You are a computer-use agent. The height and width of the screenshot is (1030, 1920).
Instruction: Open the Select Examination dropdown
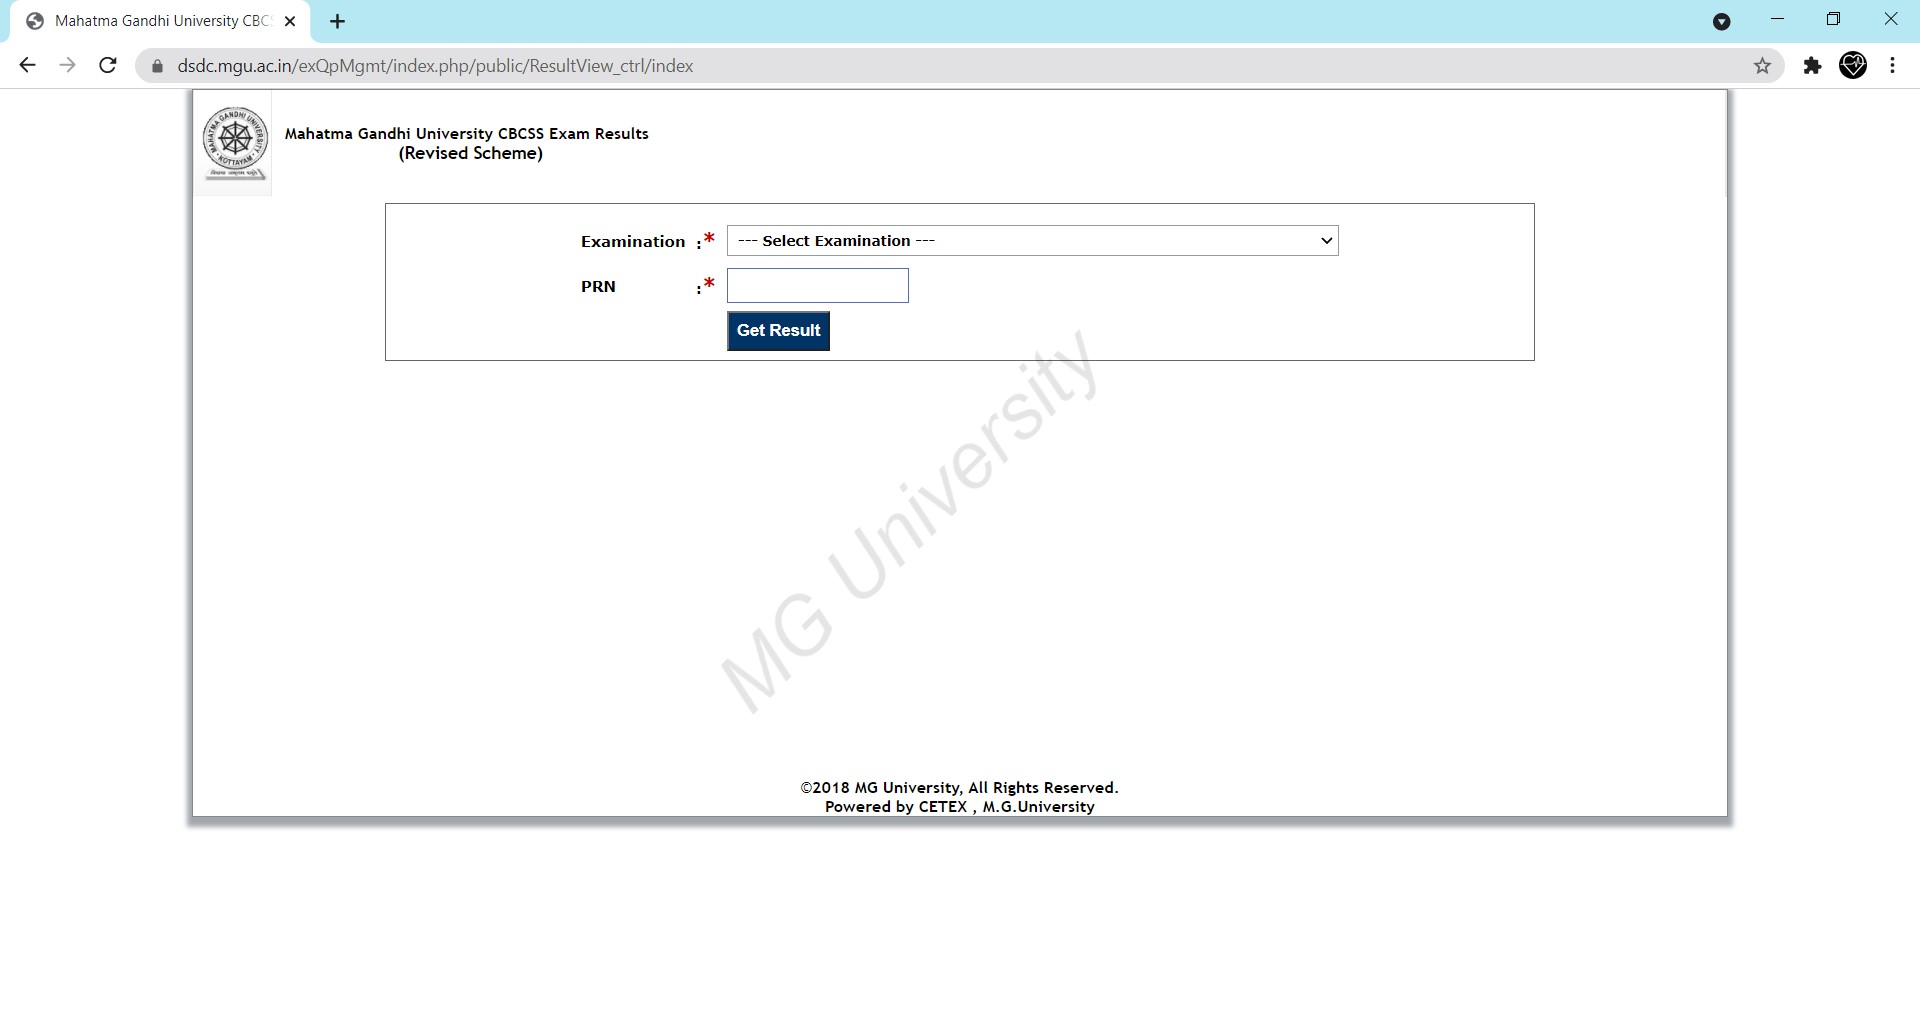(1032, 241)
